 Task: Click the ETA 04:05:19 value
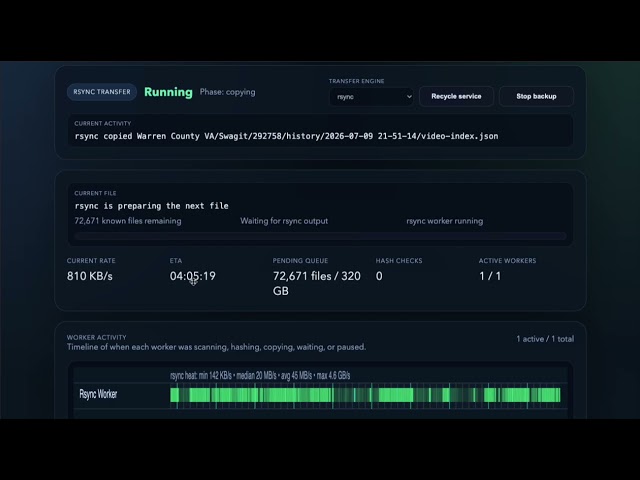193,276
